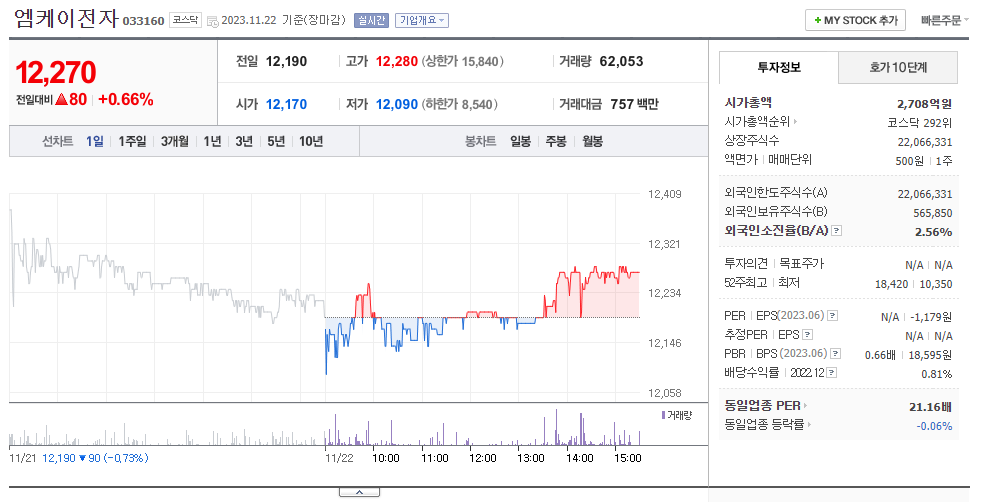Click the 고가 value 12,280
The image size is (989, 502).
pyautogui.click(x=397, y=61)
